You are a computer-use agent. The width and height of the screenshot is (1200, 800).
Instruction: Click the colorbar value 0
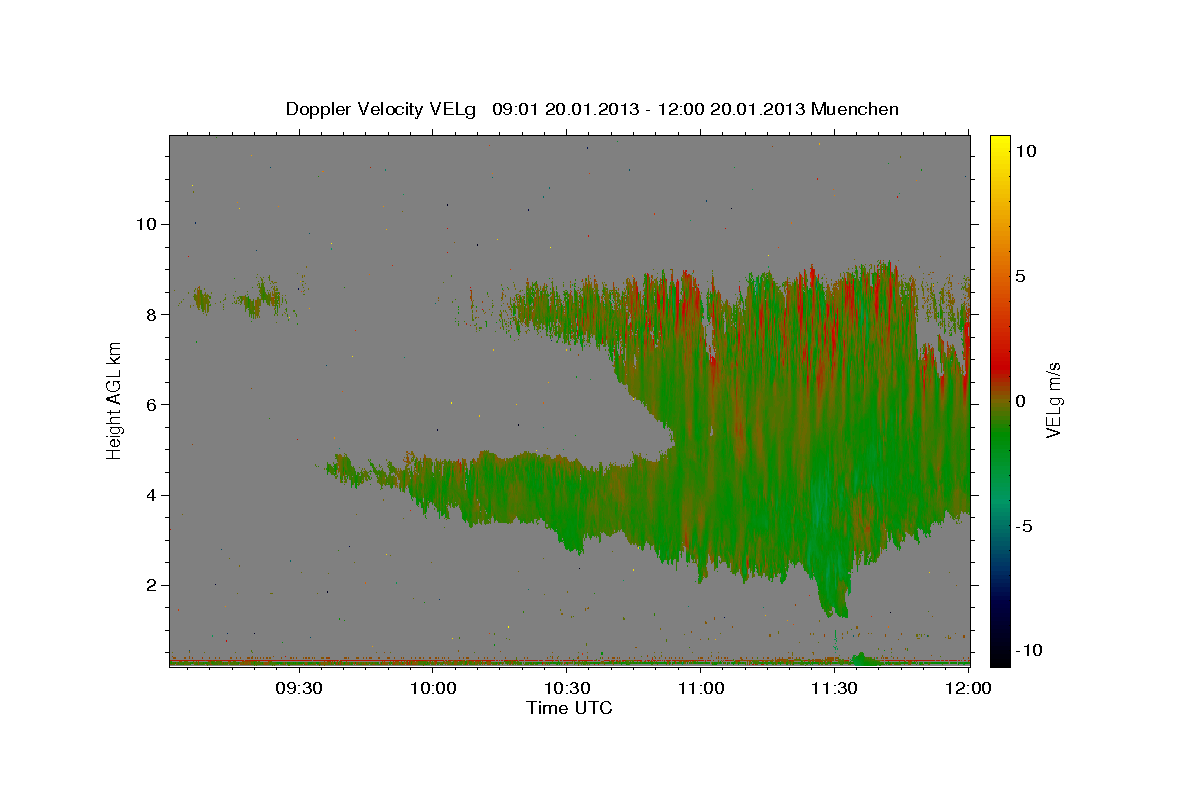[x=1020, y=401]
